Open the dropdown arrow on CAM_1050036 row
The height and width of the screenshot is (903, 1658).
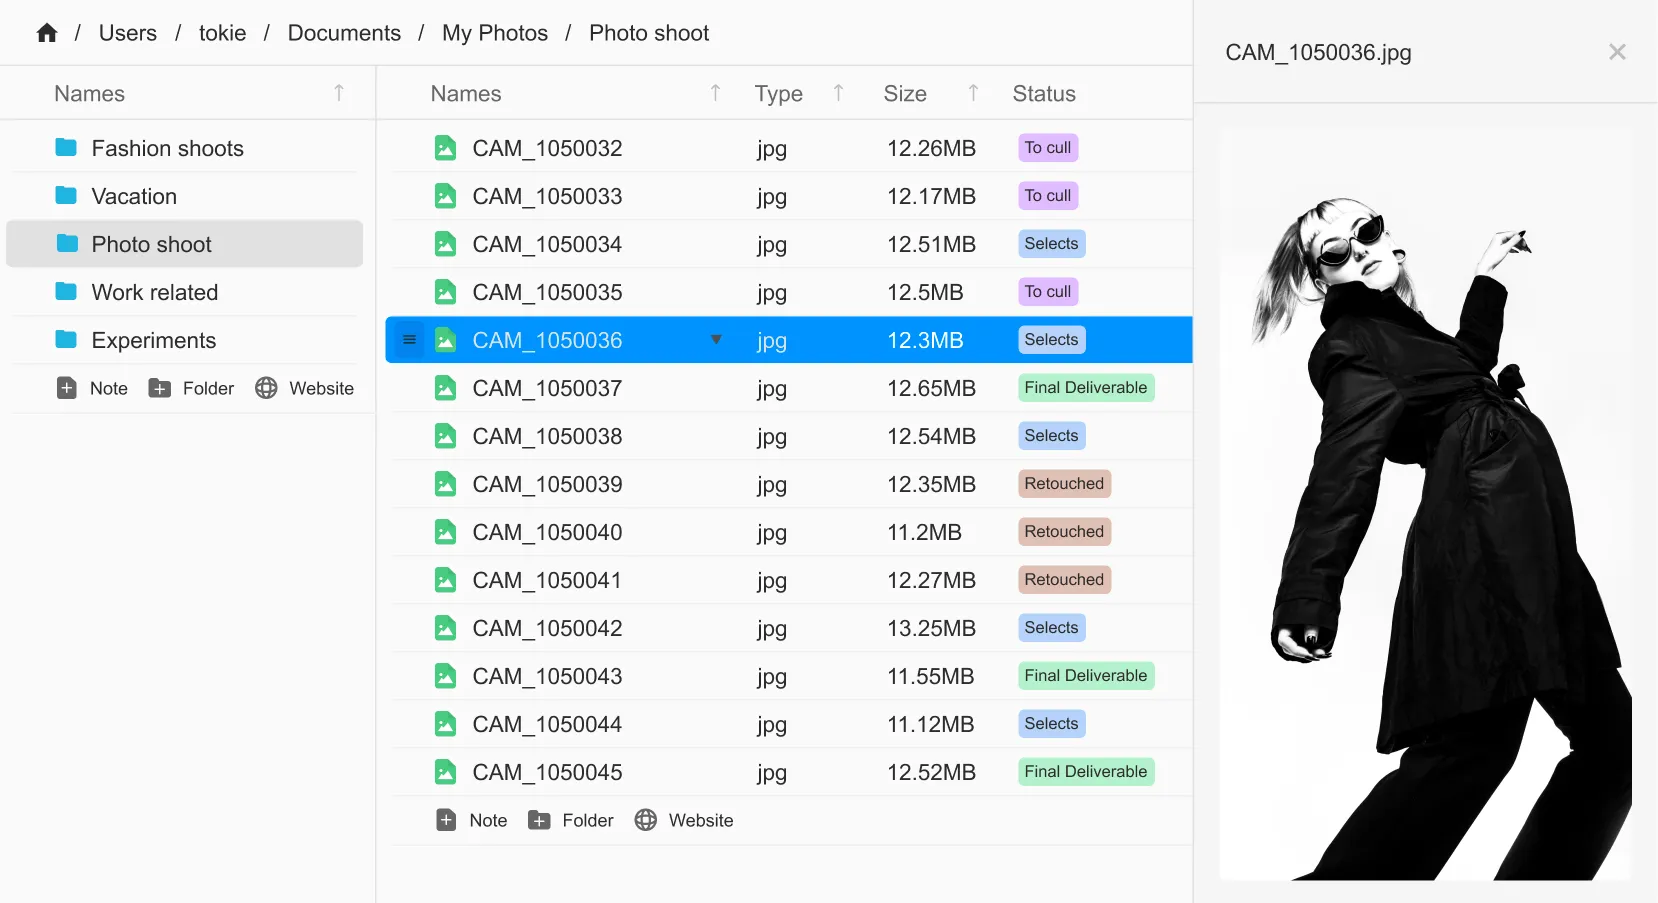pyautogui.click(x=716, y=340)
